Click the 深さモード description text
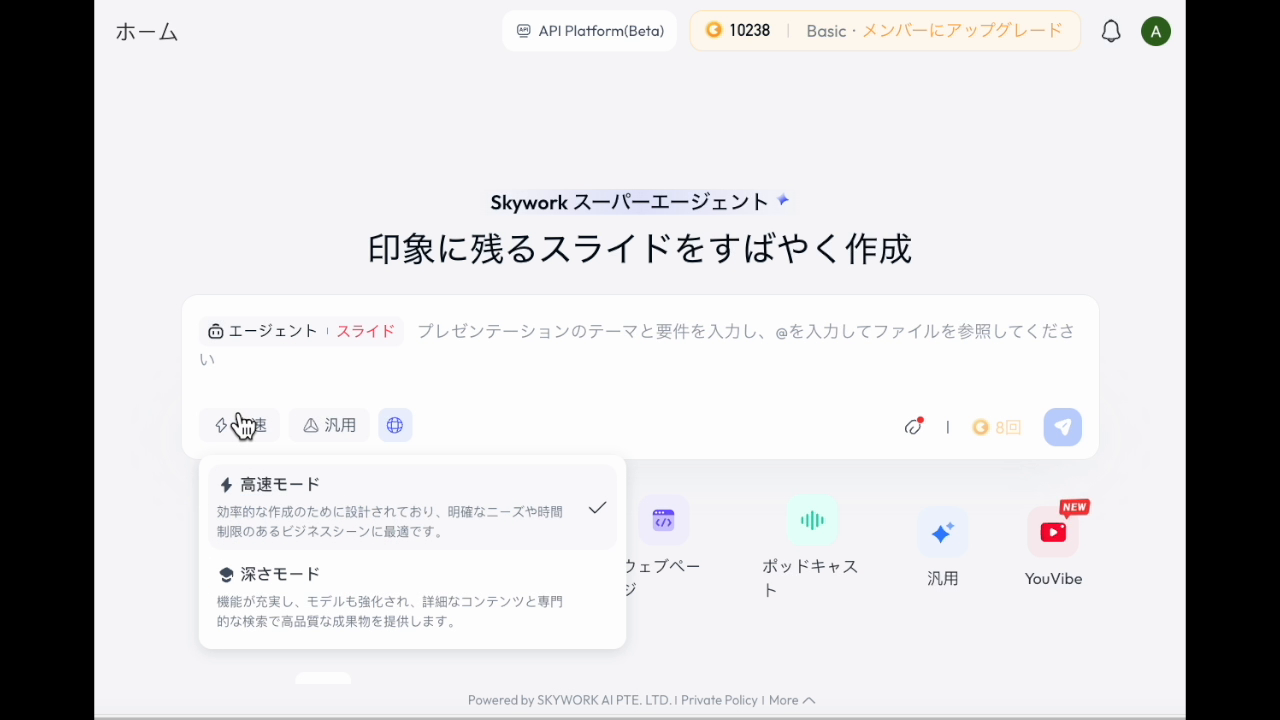Image resolution: width=1280 pixels, height=720 pixels. [390, 611]
